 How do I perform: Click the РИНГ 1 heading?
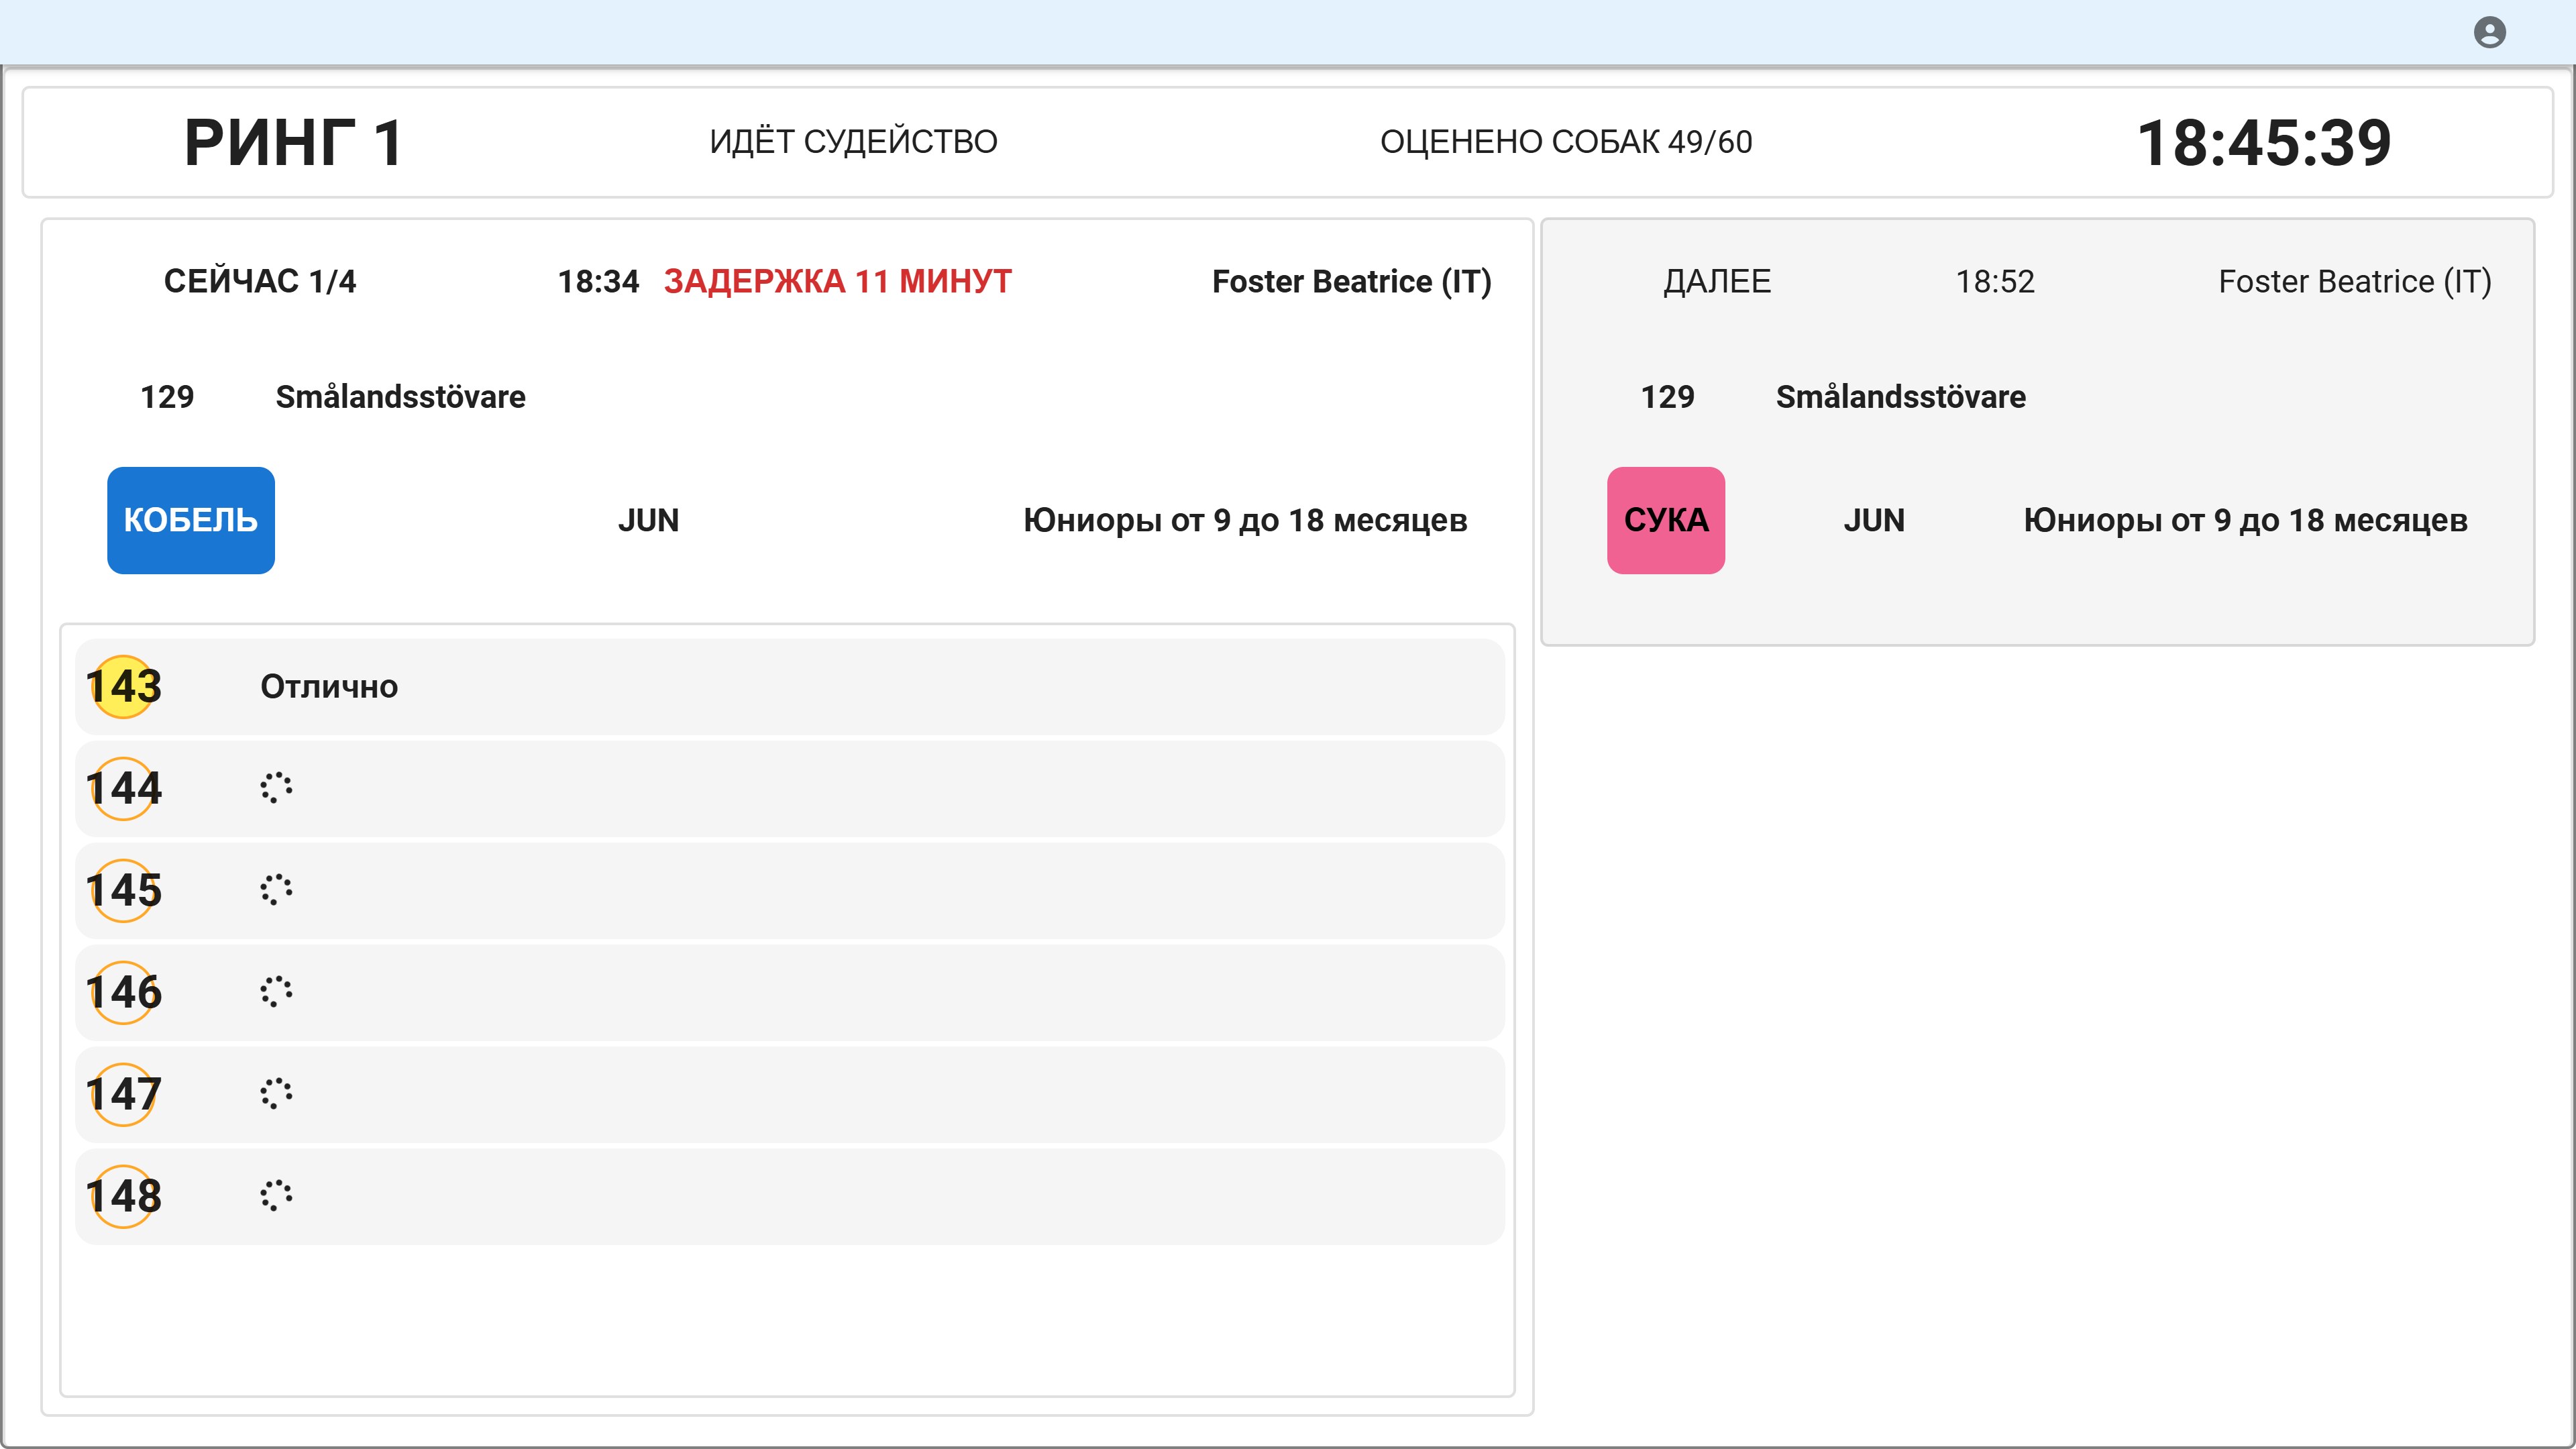point(294,142)
